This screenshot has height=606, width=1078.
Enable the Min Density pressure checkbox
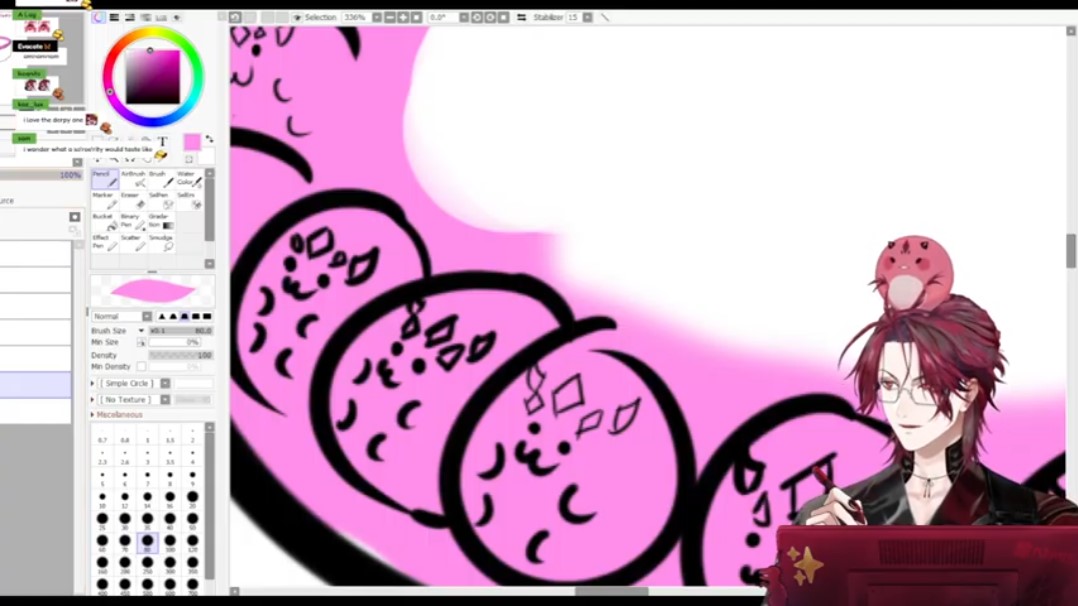pos(141,367)
